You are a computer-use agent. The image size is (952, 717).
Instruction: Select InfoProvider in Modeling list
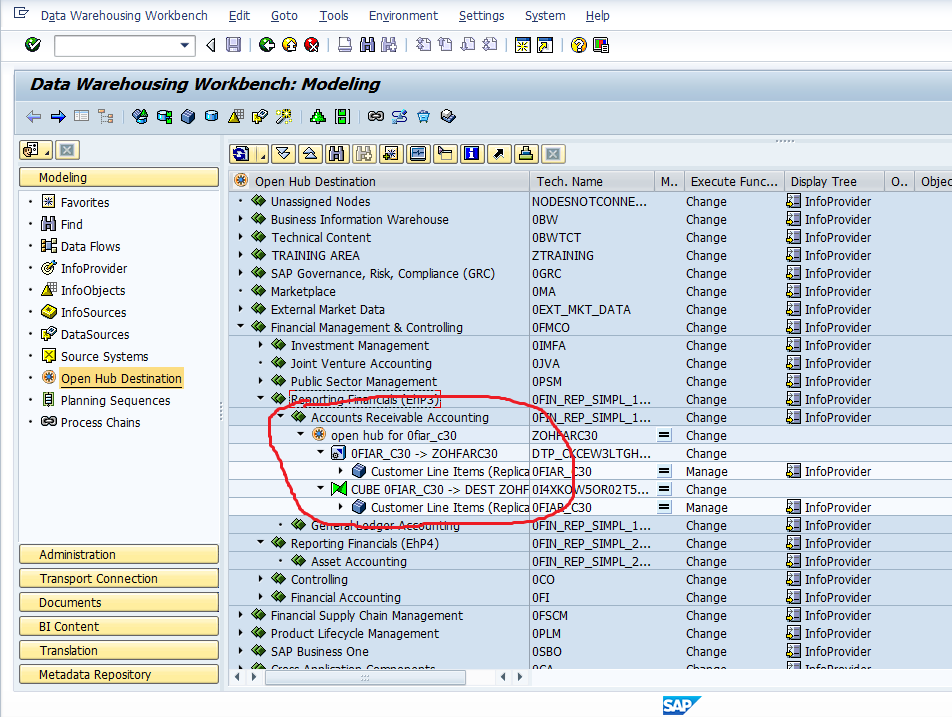[x=94, y=268]
